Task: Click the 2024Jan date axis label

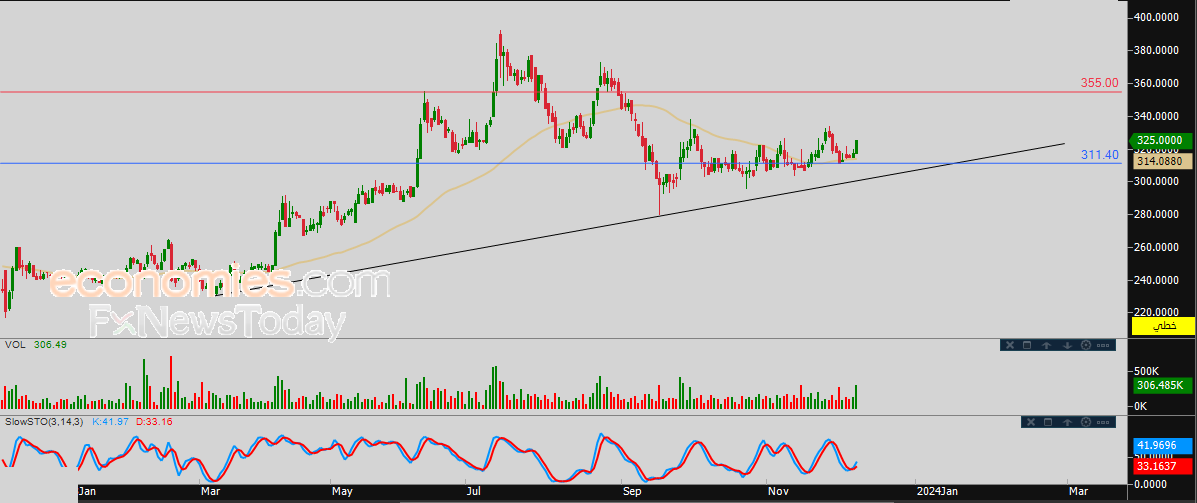Action: point(937,491)
